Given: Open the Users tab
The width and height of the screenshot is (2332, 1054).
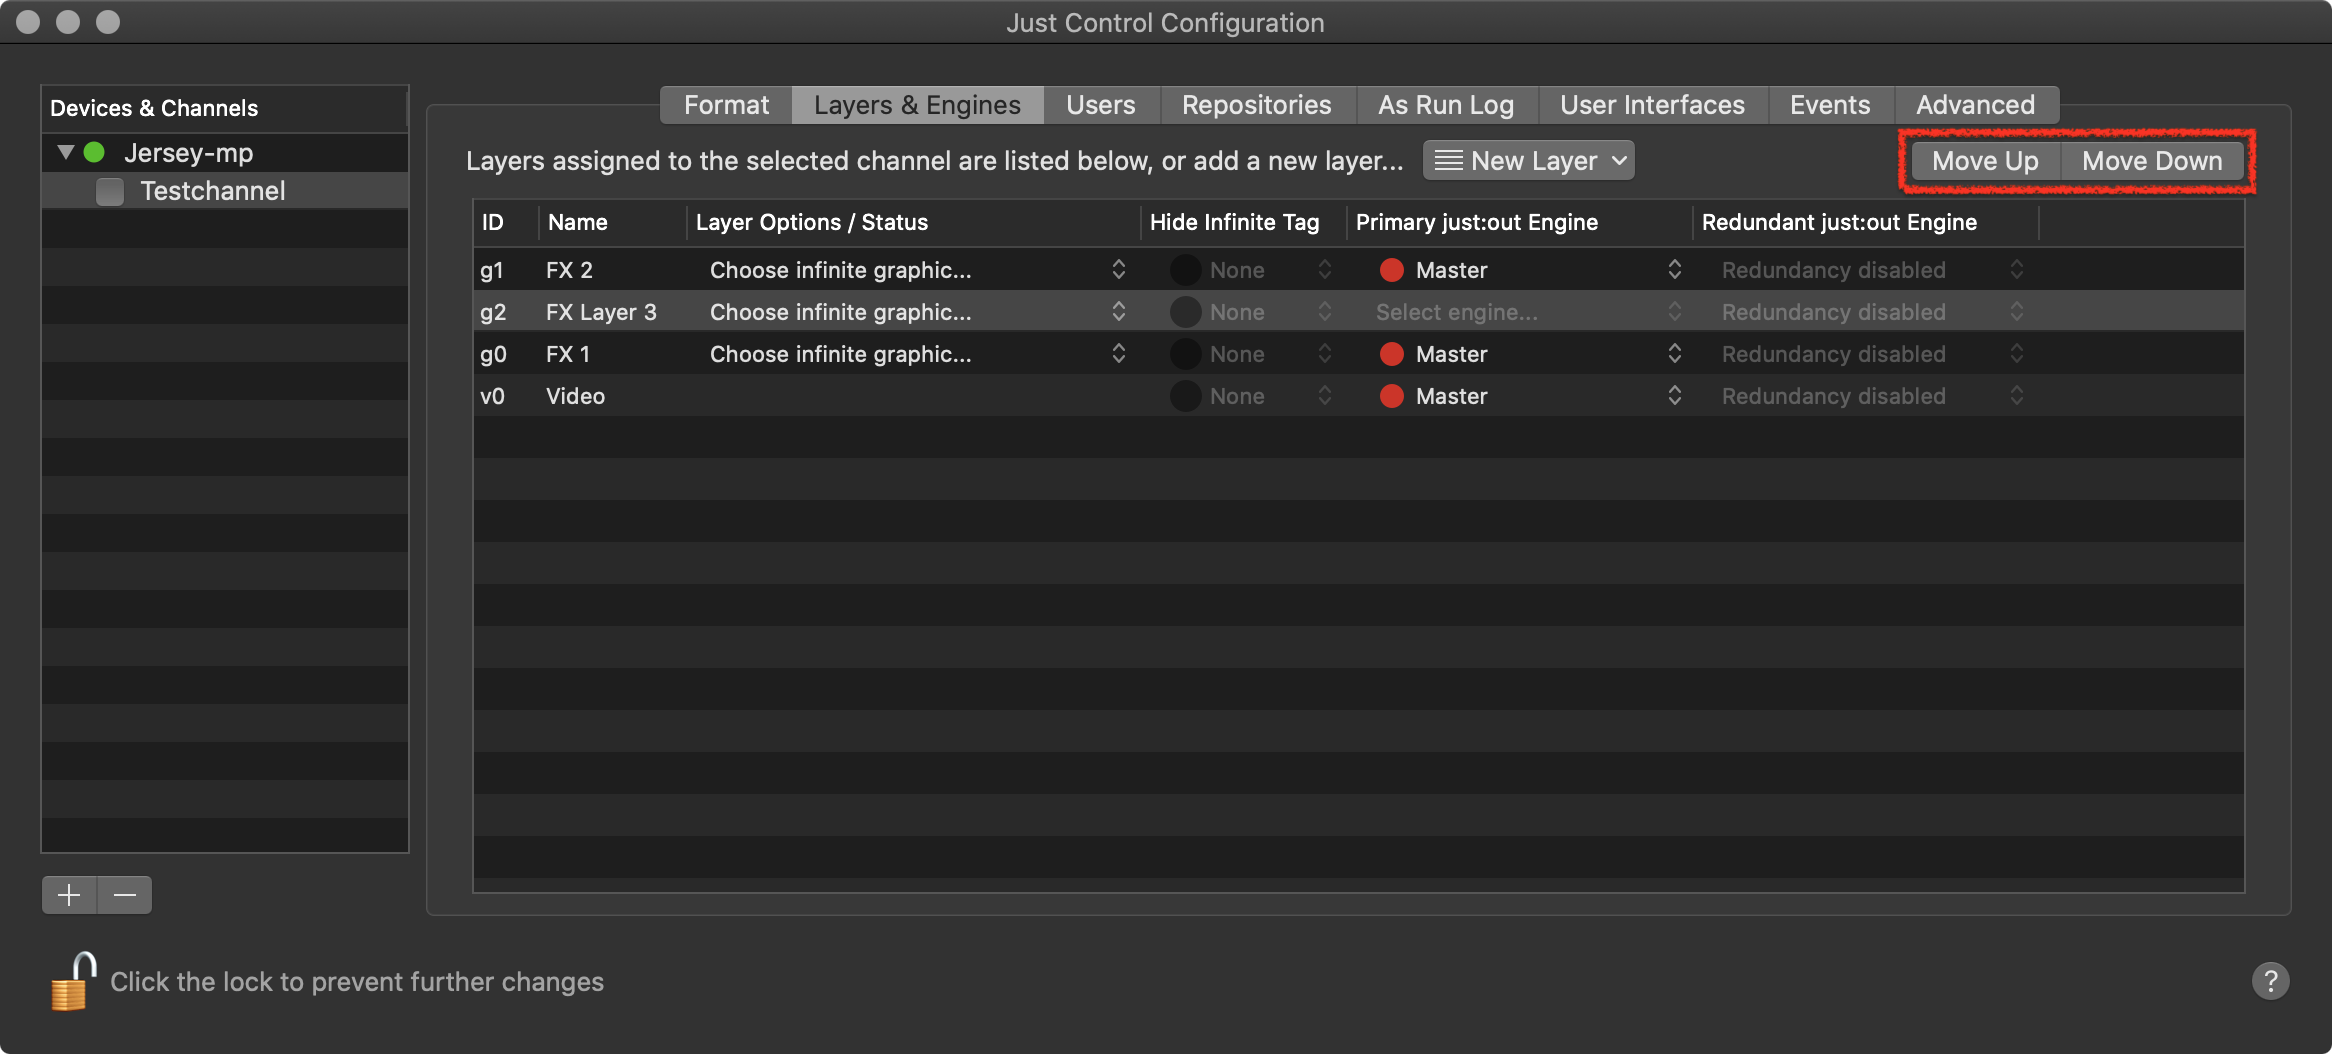Looking at the screenshot, I should (x=1101, y=105).
